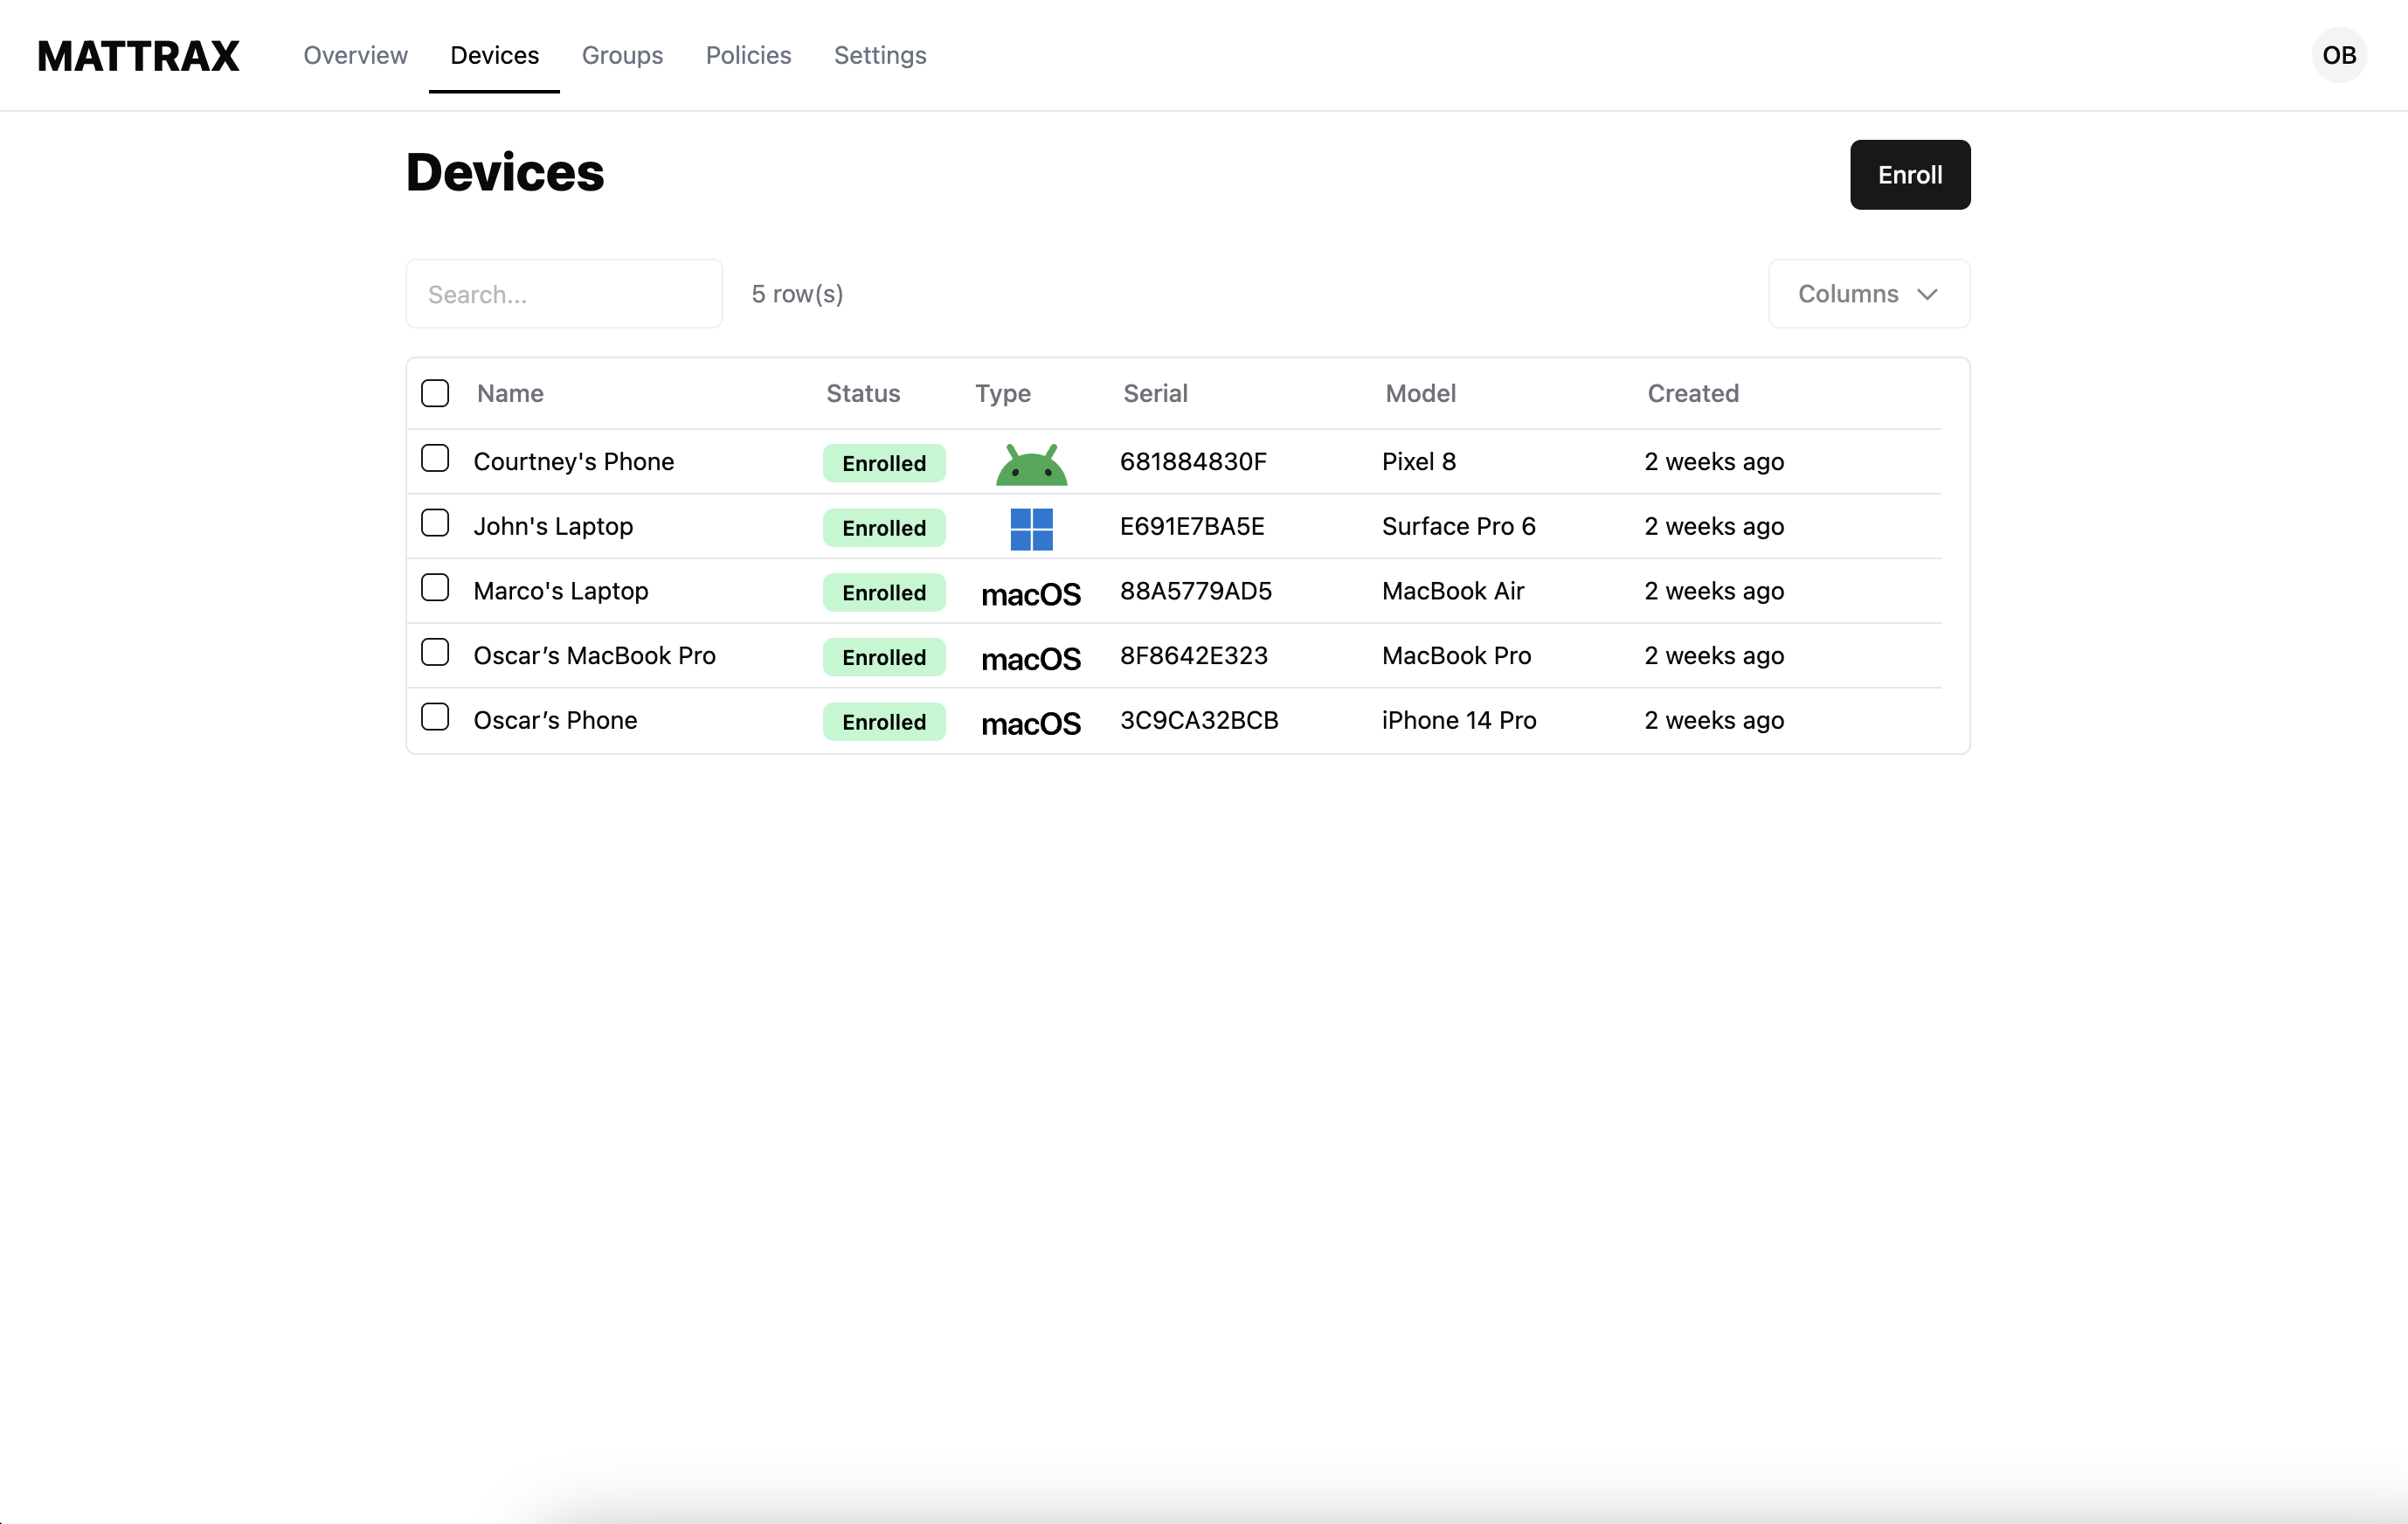Expand Courtney's Phone row details
The height and width of the screenshot is (1524, 2408).
coord(574,461)
